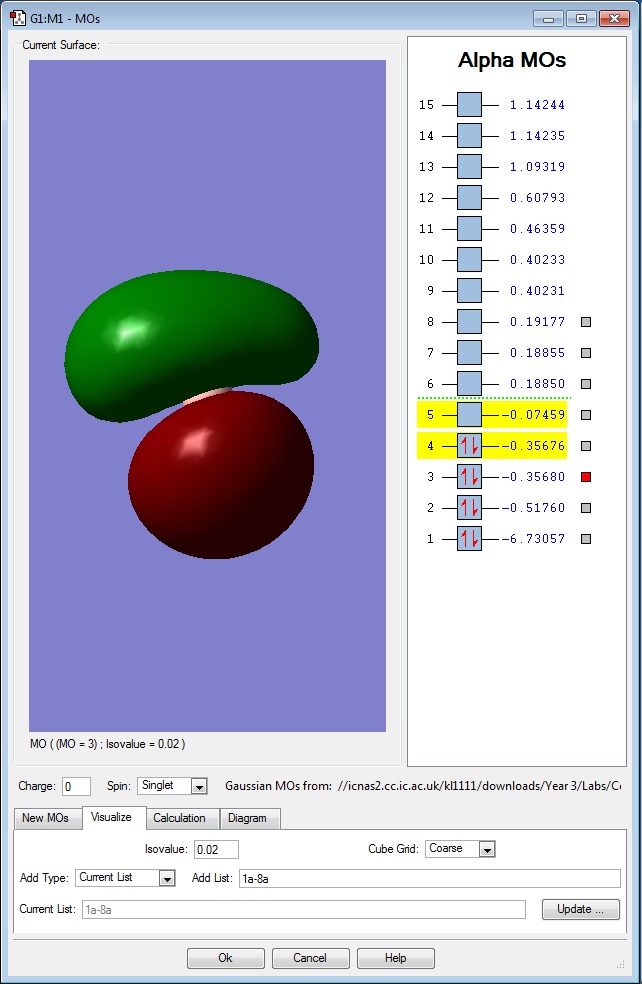Toggle surface marker for MO 5

[586, 415]
